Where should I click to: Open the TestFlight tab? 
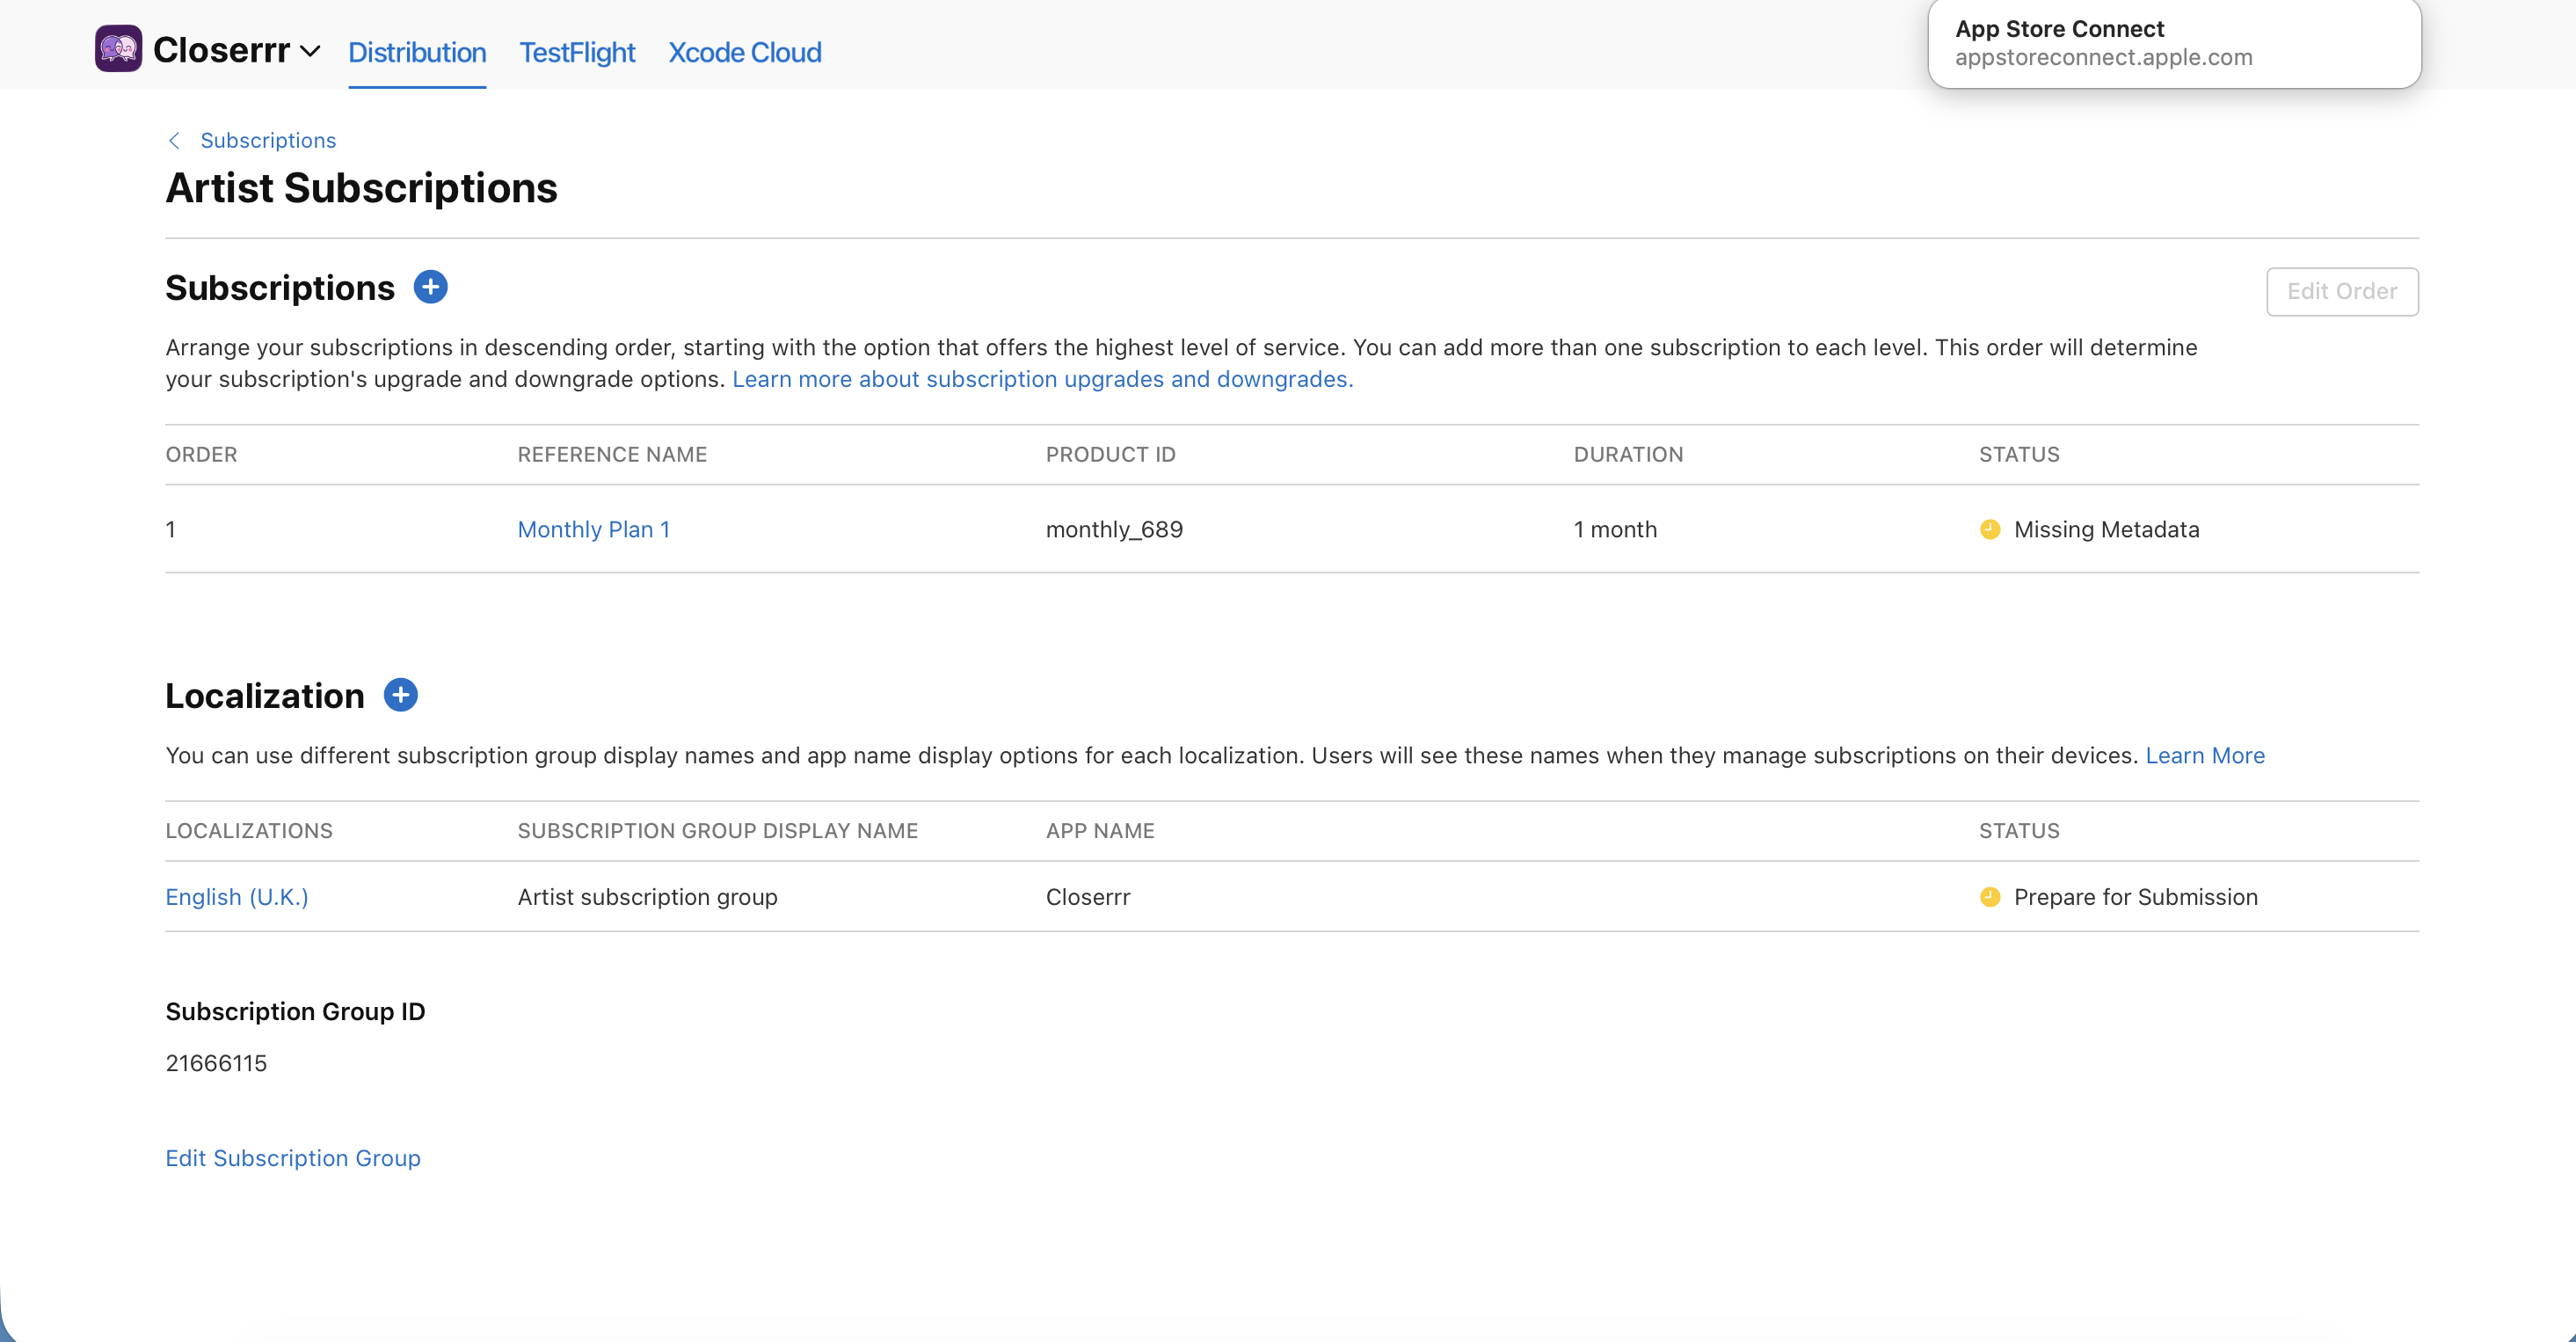(577, 52)
